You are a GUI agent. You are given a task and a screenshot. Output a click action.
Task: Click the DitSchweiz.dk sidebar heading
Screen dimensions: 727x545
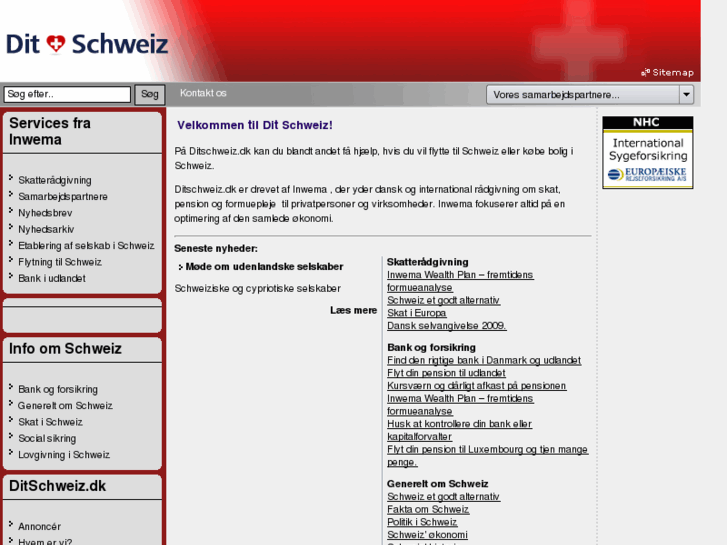click(57, 486)
